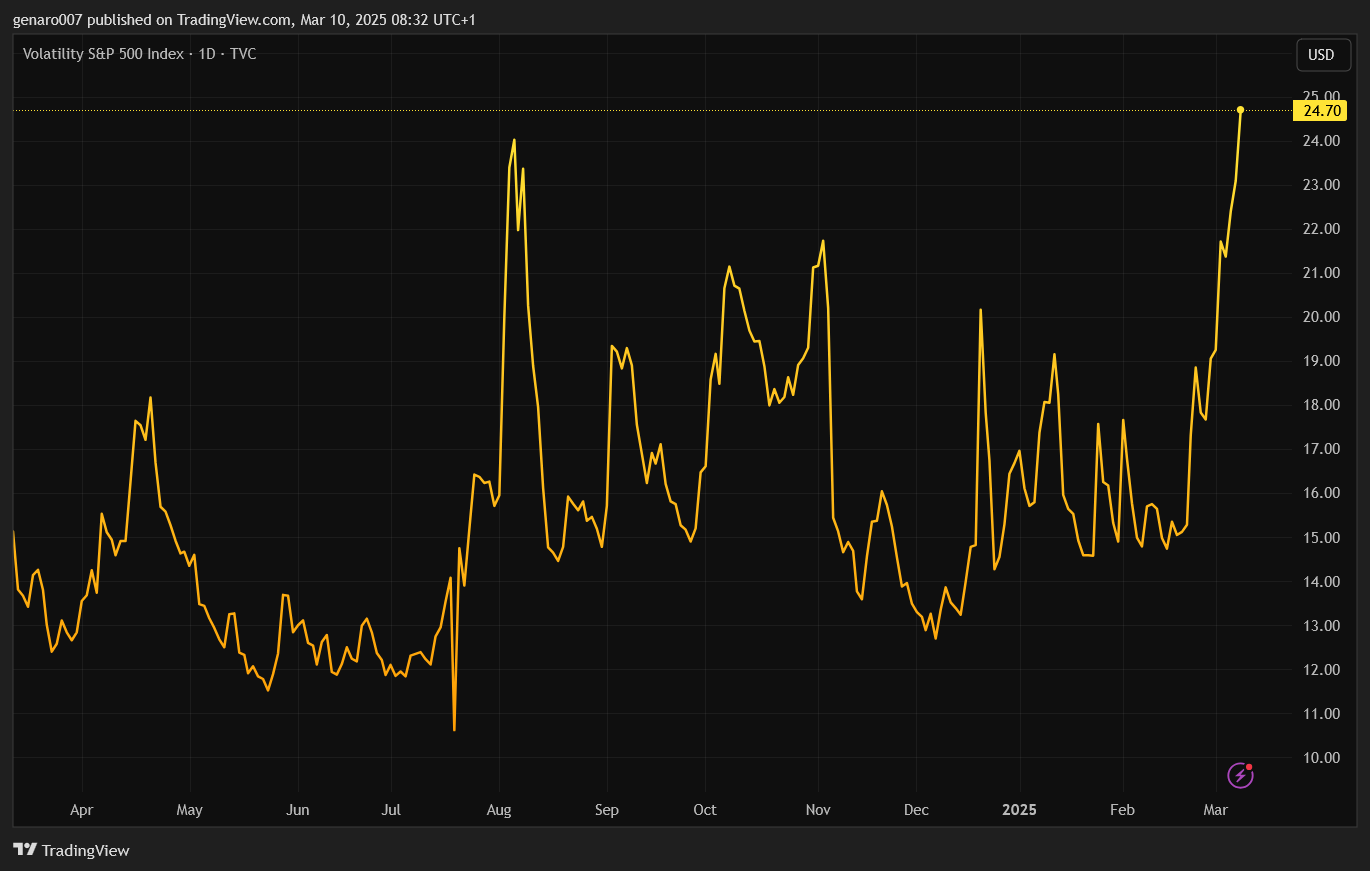Click the 23.00 price axis label

point(1320,185)
